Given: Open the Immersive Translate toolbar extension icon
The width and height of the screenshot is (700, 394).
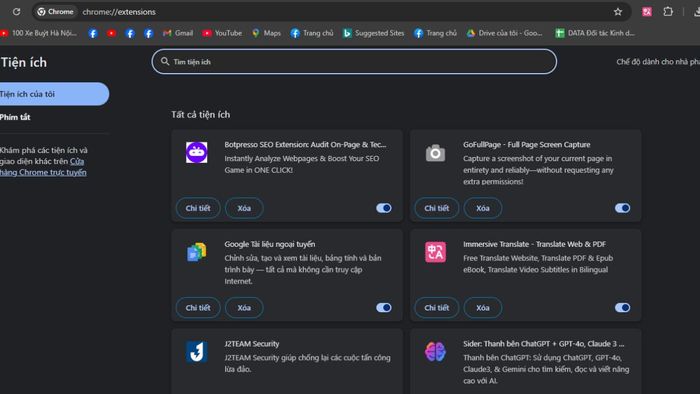Looking at the screenshot, I should coord(646,12).
